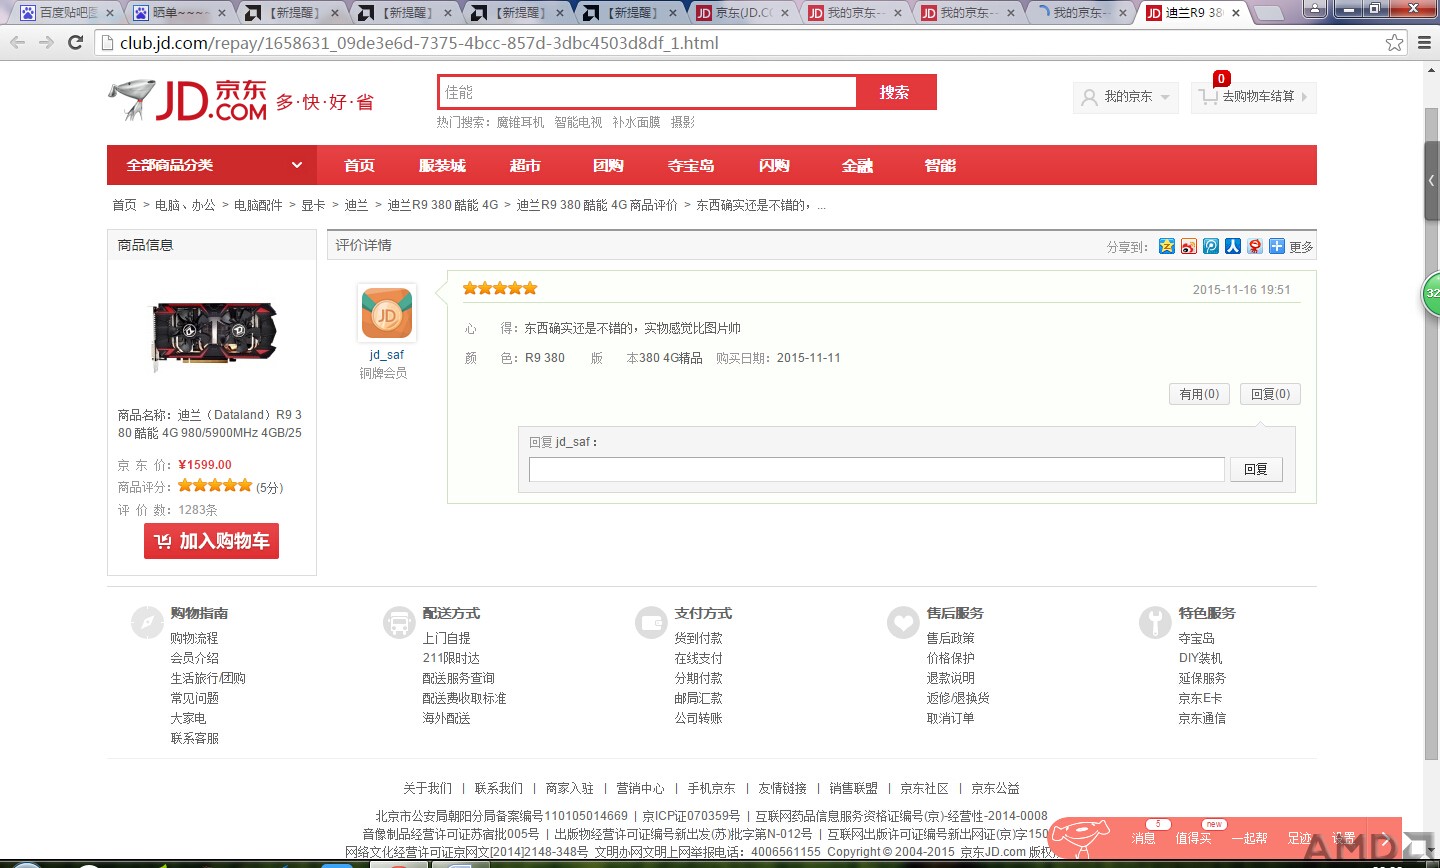1440x868 pixels.
Task: Expand right sidebar collapse handle
Action: coord(1432,181)
